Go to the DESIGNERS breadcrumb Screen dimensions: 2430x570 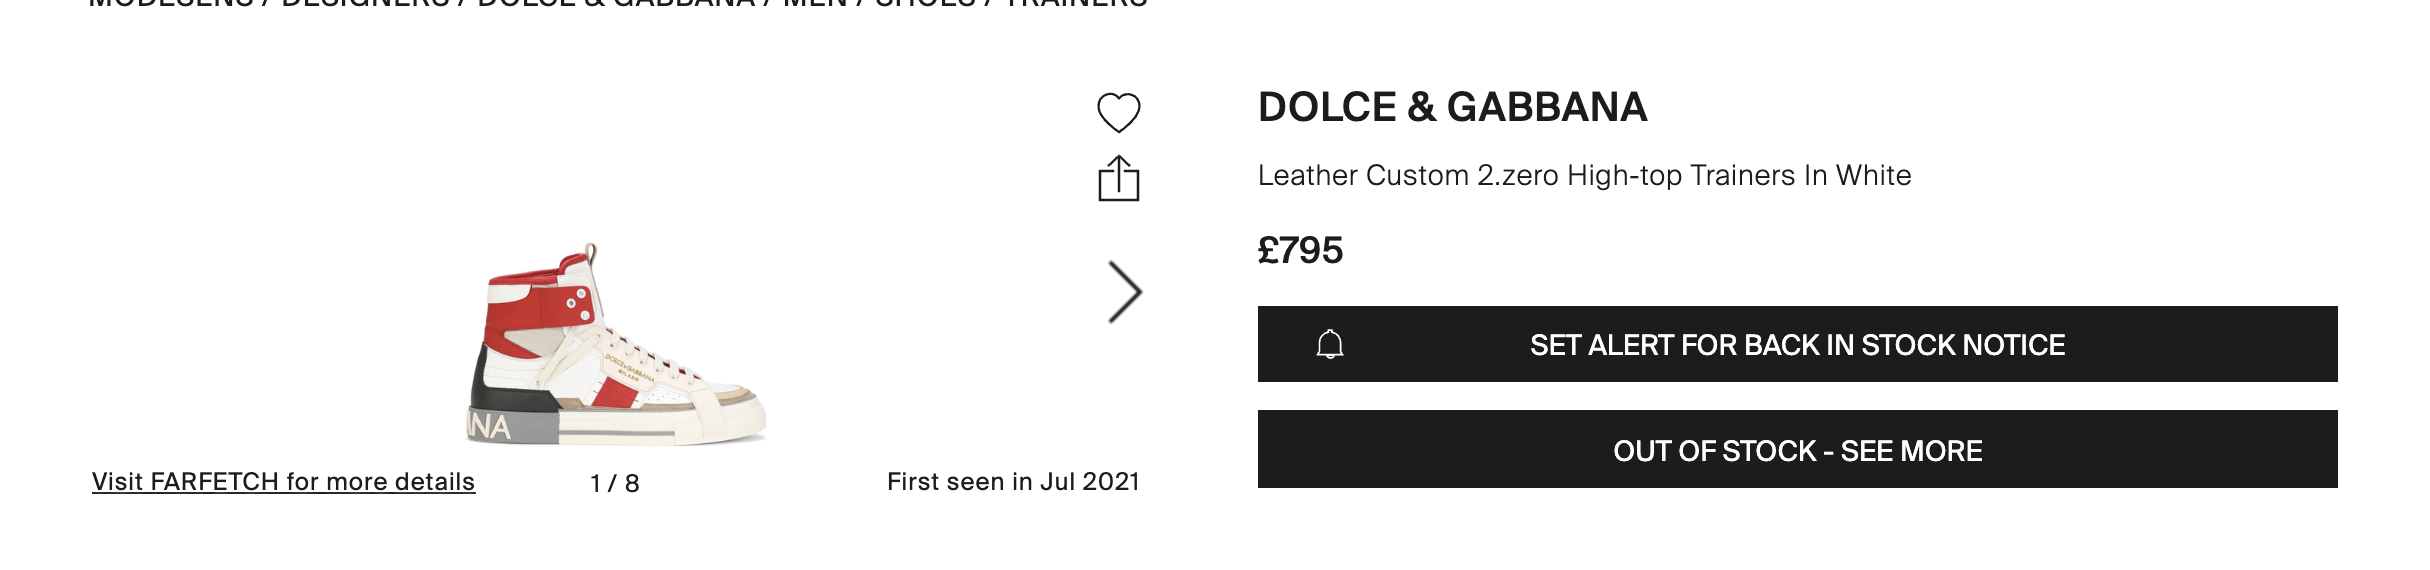[x=366, y=3]
